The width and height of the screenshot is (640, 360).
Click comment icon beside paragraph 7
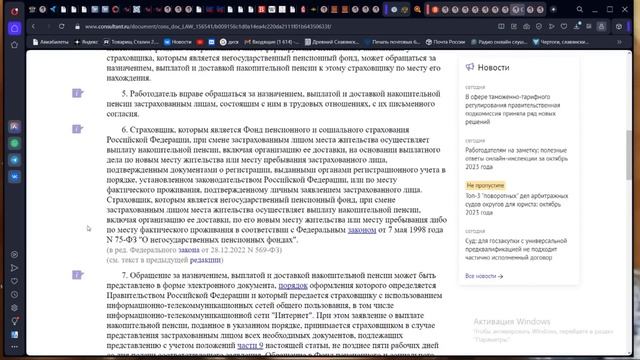[x=77, y=275]
